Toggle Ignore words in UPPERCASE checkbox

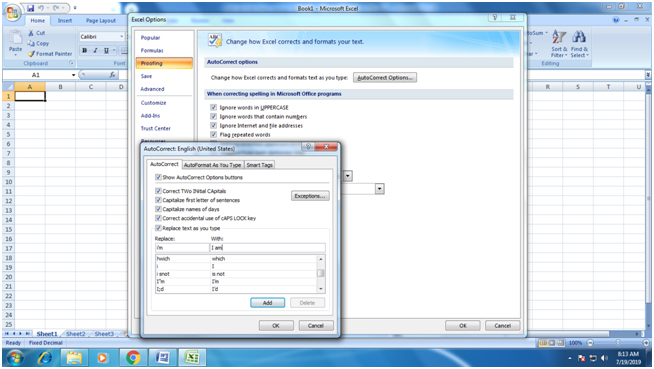(214, 107)
